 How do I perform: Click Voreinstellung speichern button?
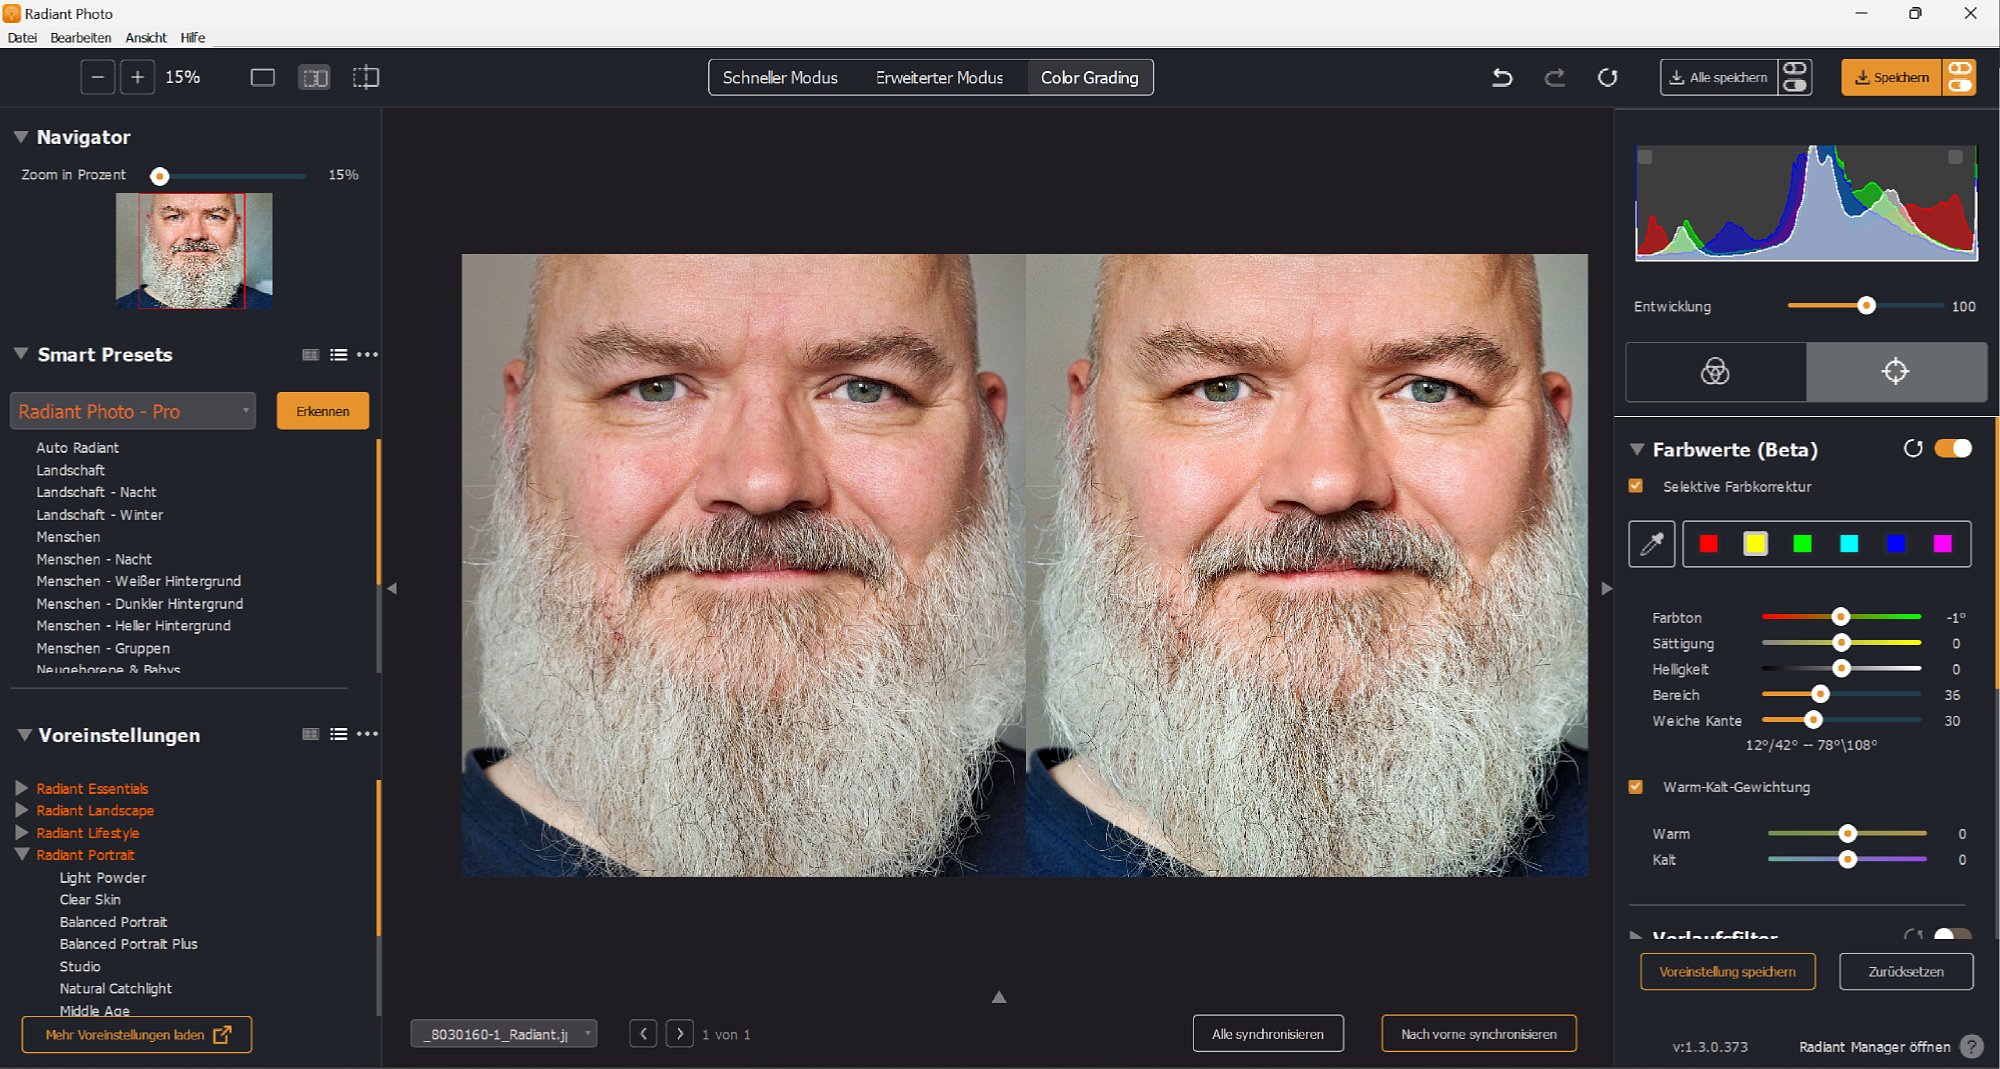[x=1728, y=972]
